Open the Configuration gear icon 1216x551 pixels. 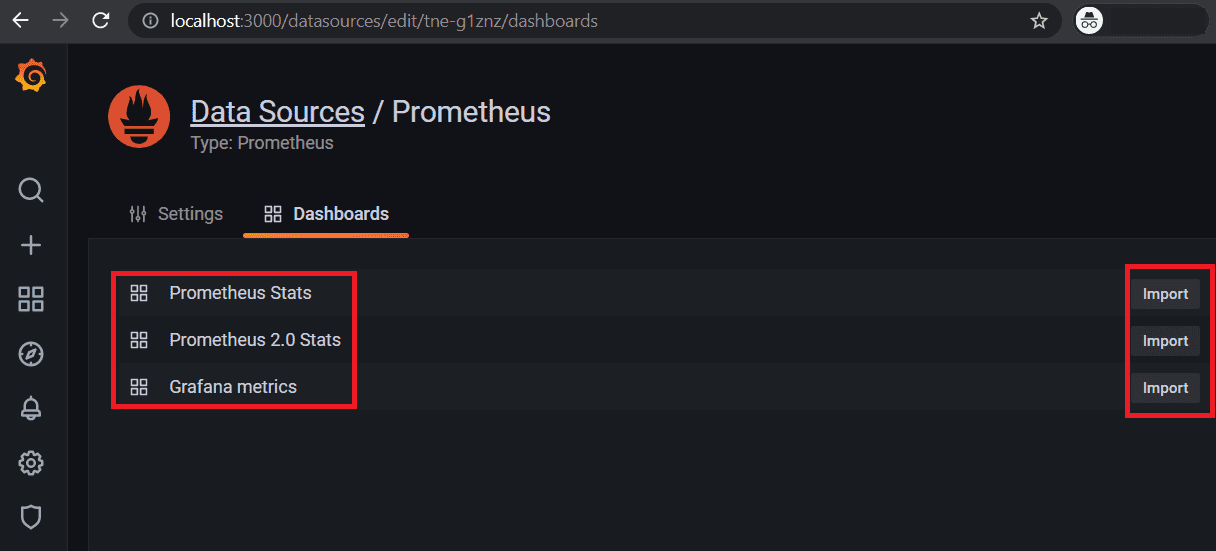point(31,463)
